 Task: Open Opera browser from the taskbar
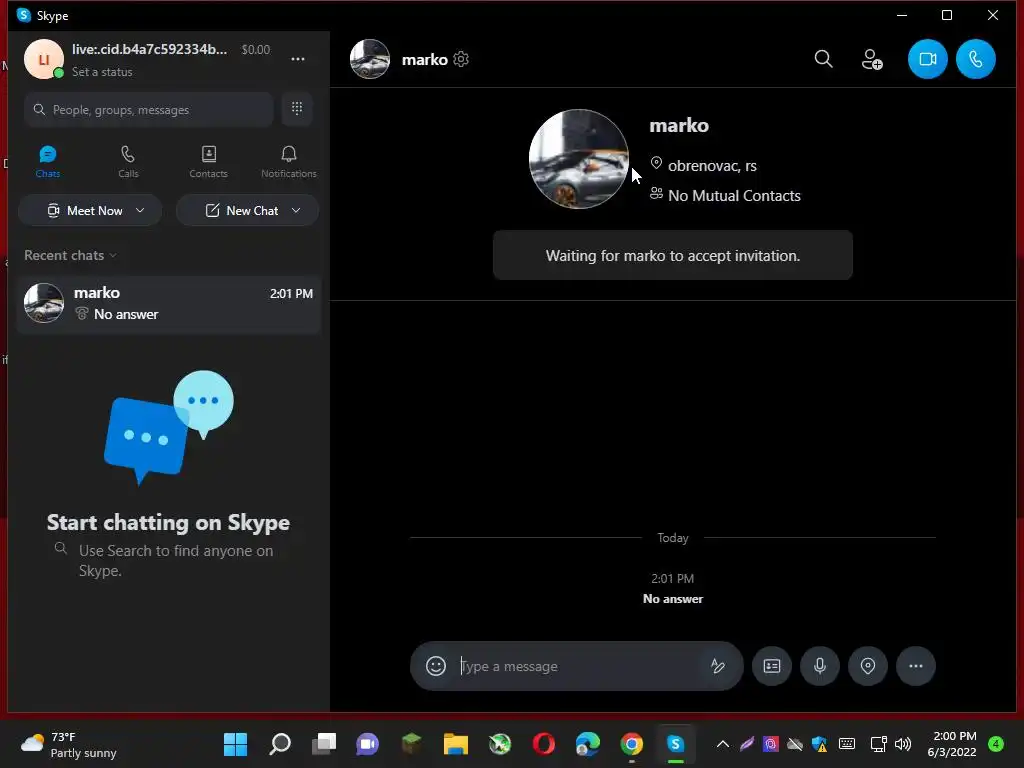(x=543, y=744)
